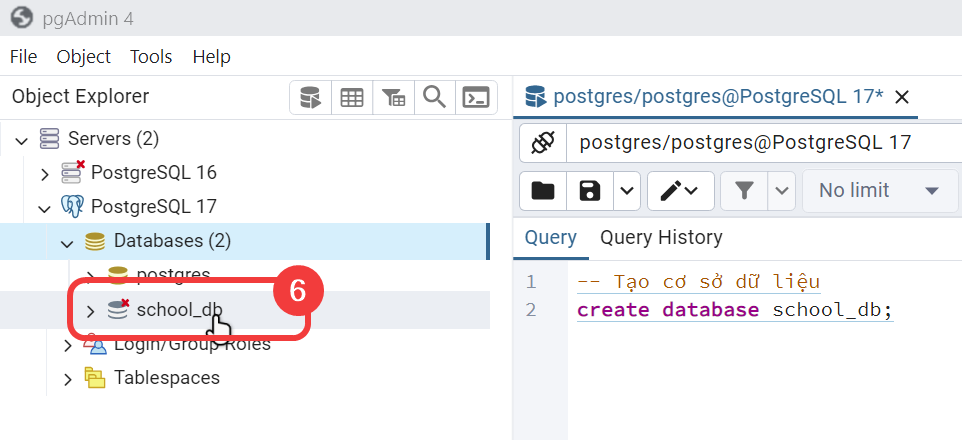Click the Search Objects magnifier icon

435,98
